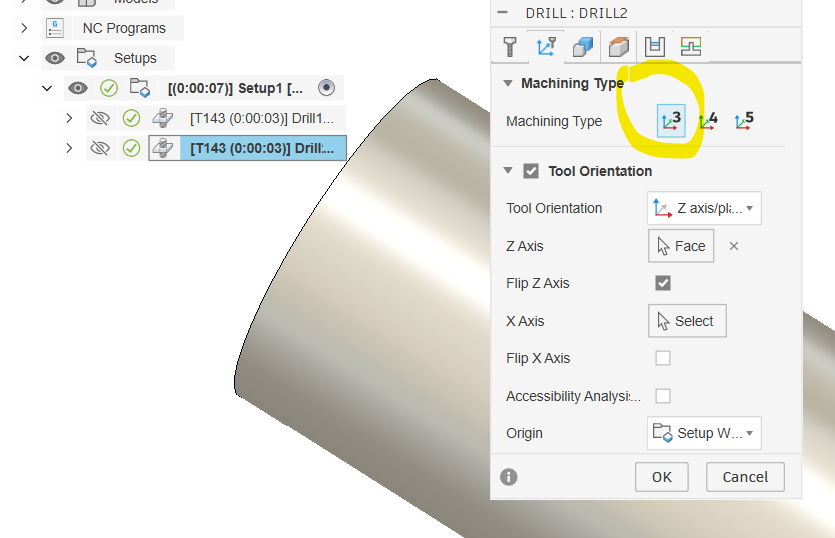Screen dimensions: 835x538
Task: Show the hidden Drill1 operation
Action: [99, 118]
